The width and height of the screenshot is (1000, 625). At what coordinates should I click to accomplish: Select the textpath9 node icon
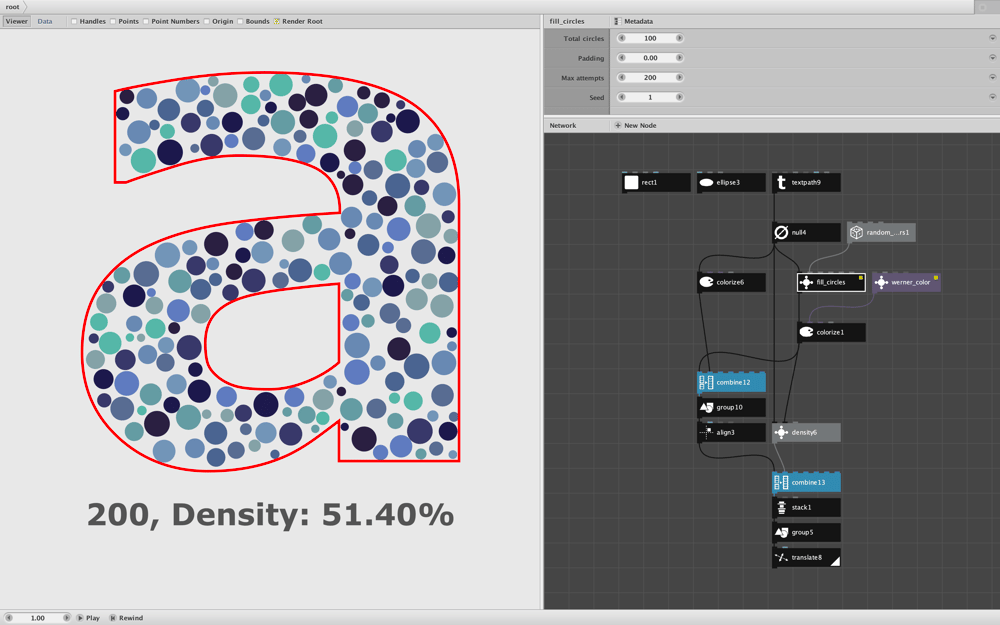tap(781, 182)
